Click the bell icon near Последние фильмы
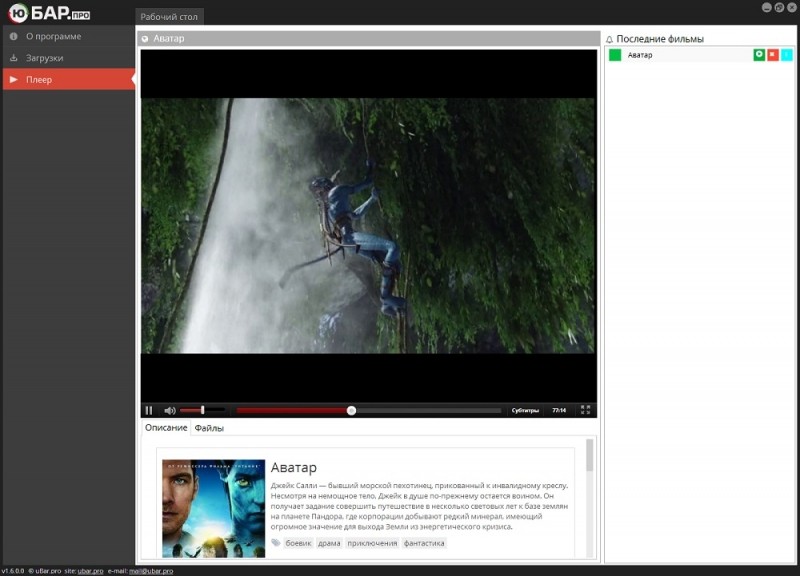800x576 pixels. [609, 39]
